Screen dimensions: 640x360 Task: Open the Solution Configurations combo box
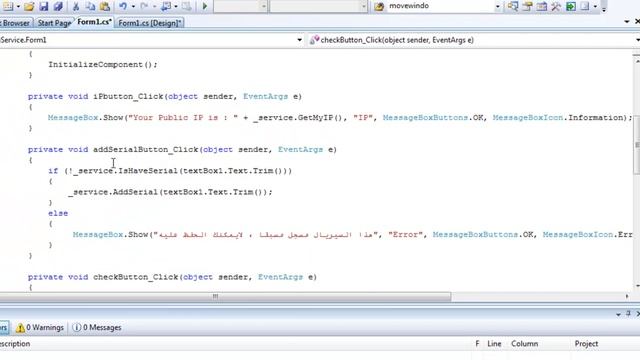(240, 6)
